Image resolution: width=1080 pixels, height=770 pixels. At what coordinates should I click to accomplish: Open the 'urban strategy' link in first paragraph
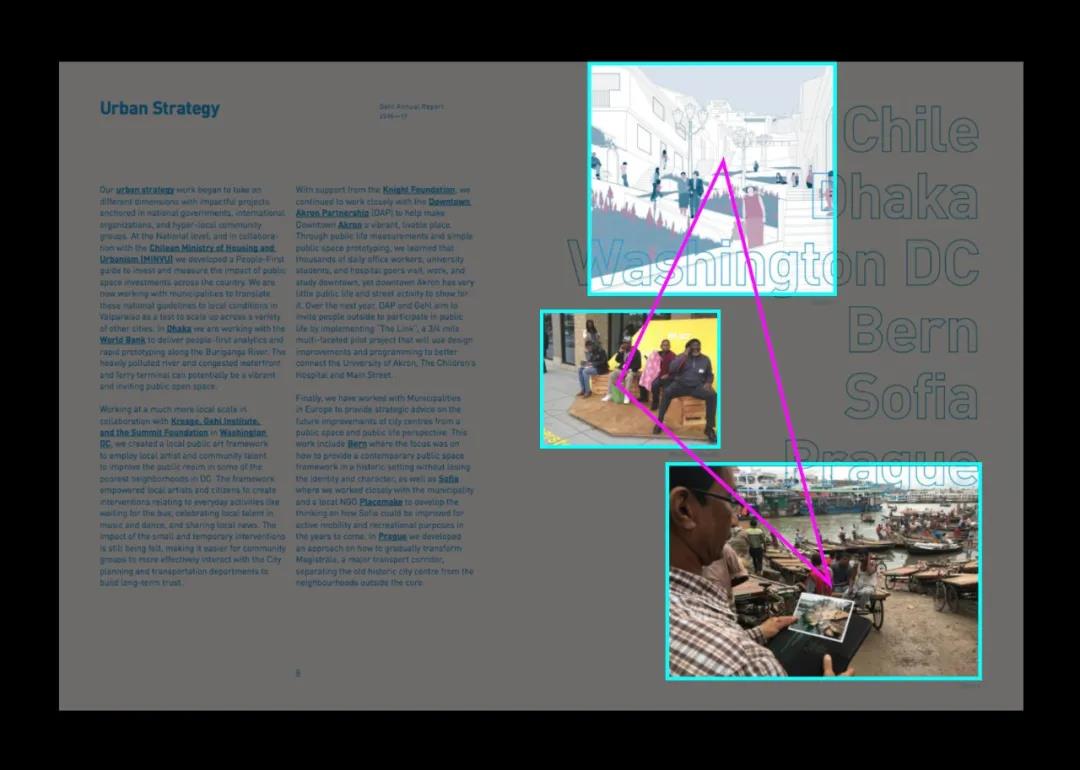(145, 190)
